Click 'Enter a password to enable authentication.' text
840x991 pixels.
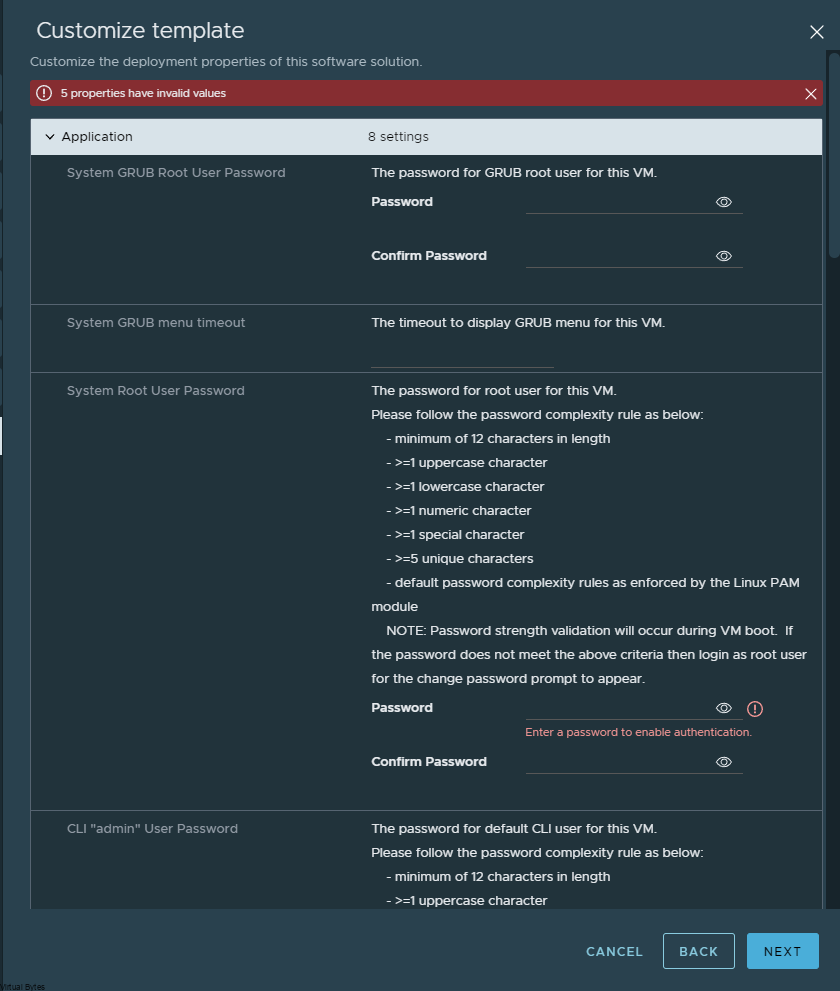click(638, 732)
